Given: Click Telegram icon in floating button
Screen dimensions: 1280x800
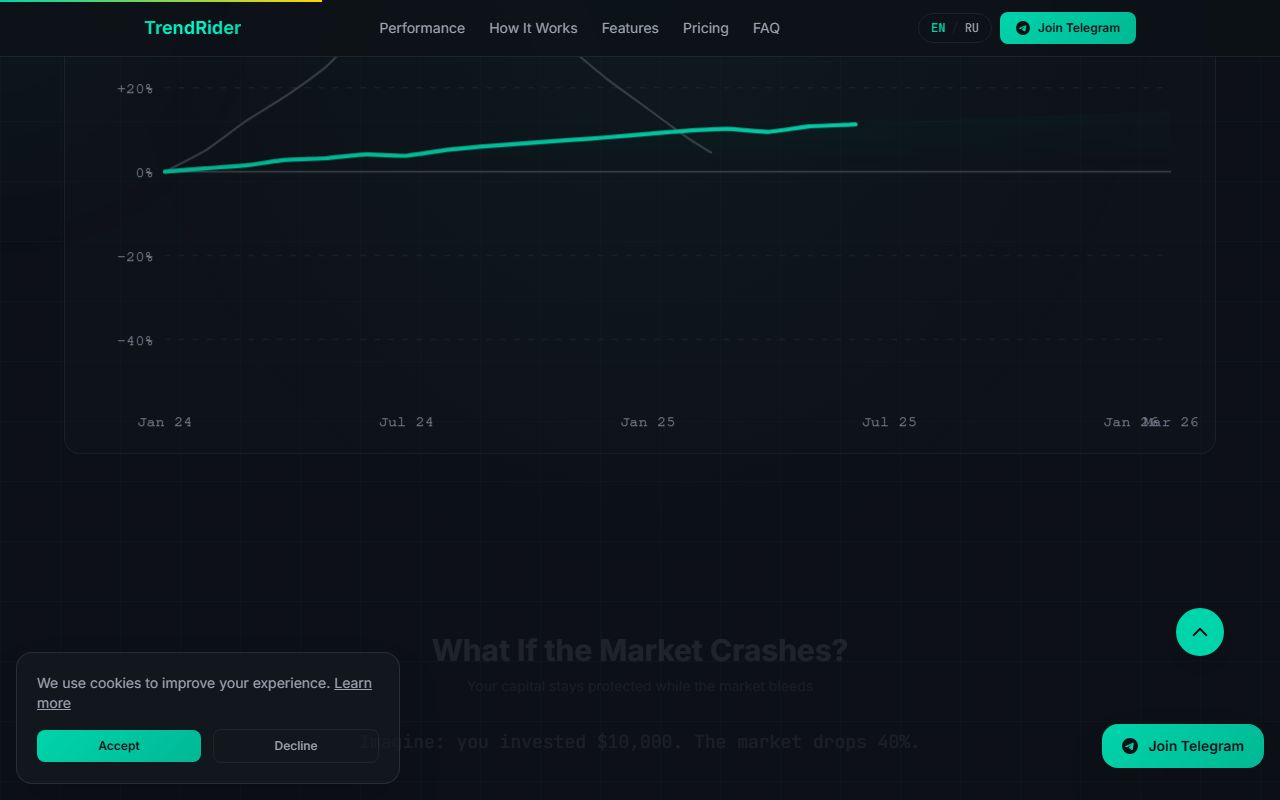Looking at the screenshot, I should point(1130,746).
